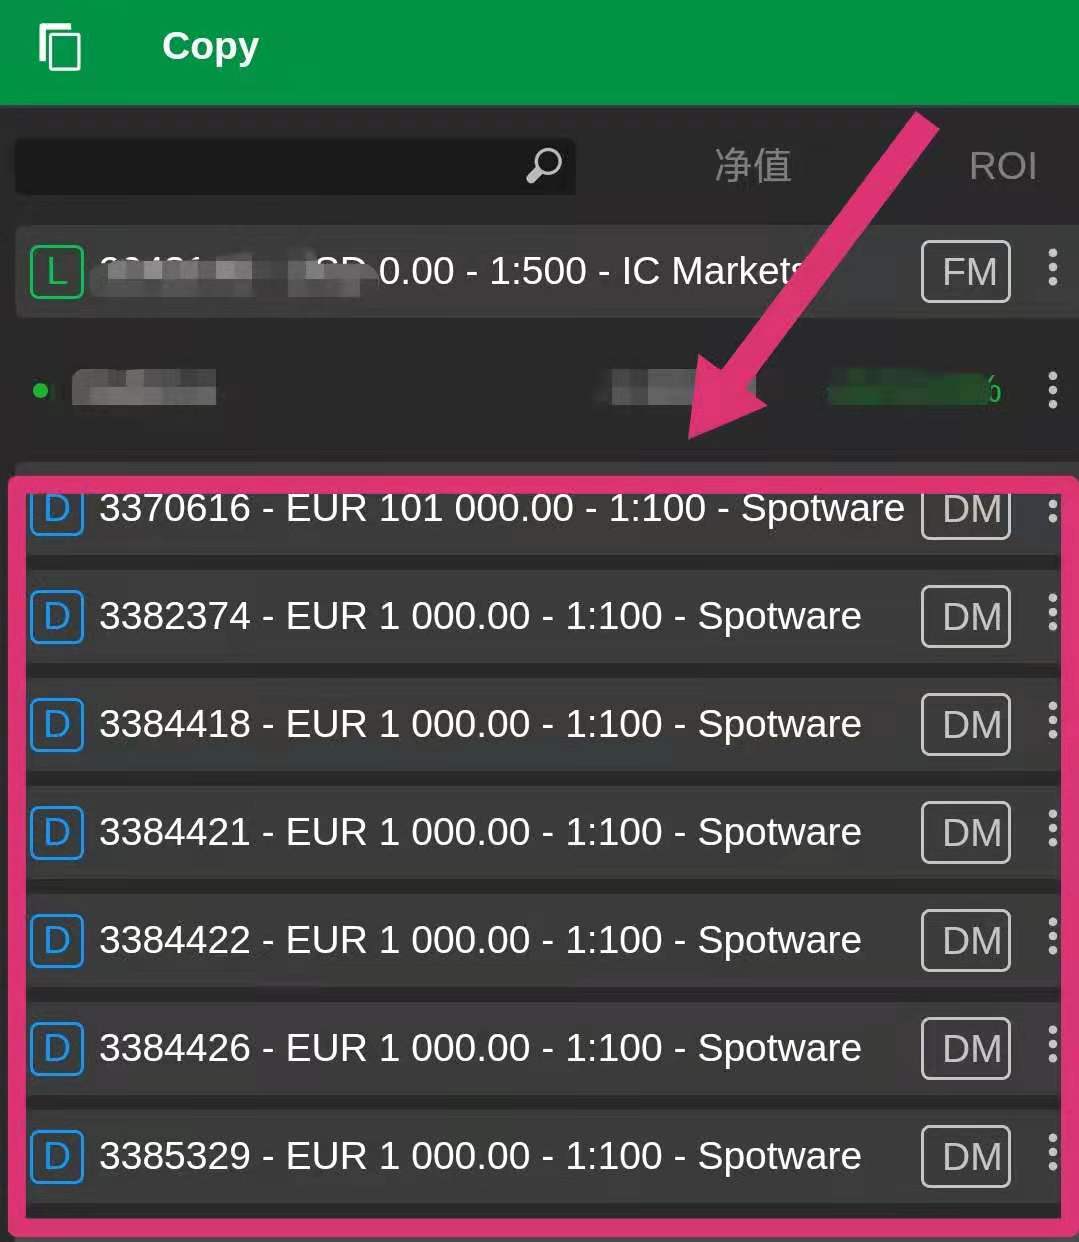Tap the D badge next to 3384418

57,724
